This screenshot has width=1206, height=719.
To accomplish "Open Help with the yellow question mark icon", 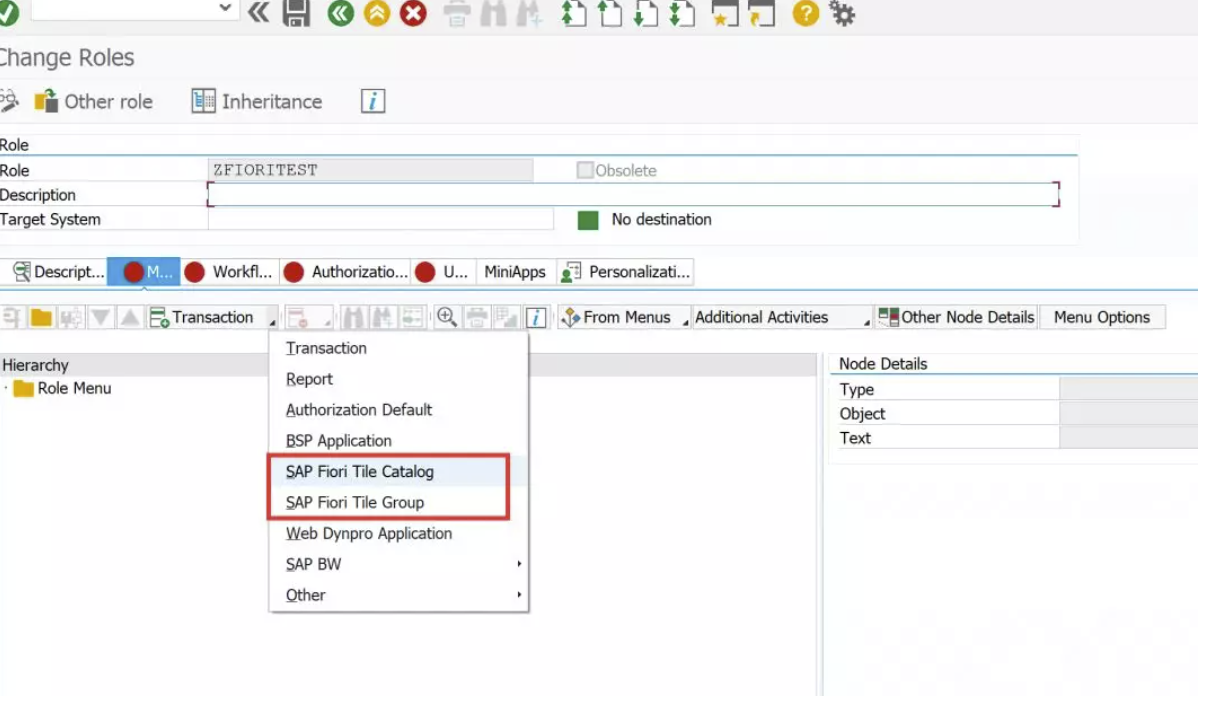I will click(806, 13).
